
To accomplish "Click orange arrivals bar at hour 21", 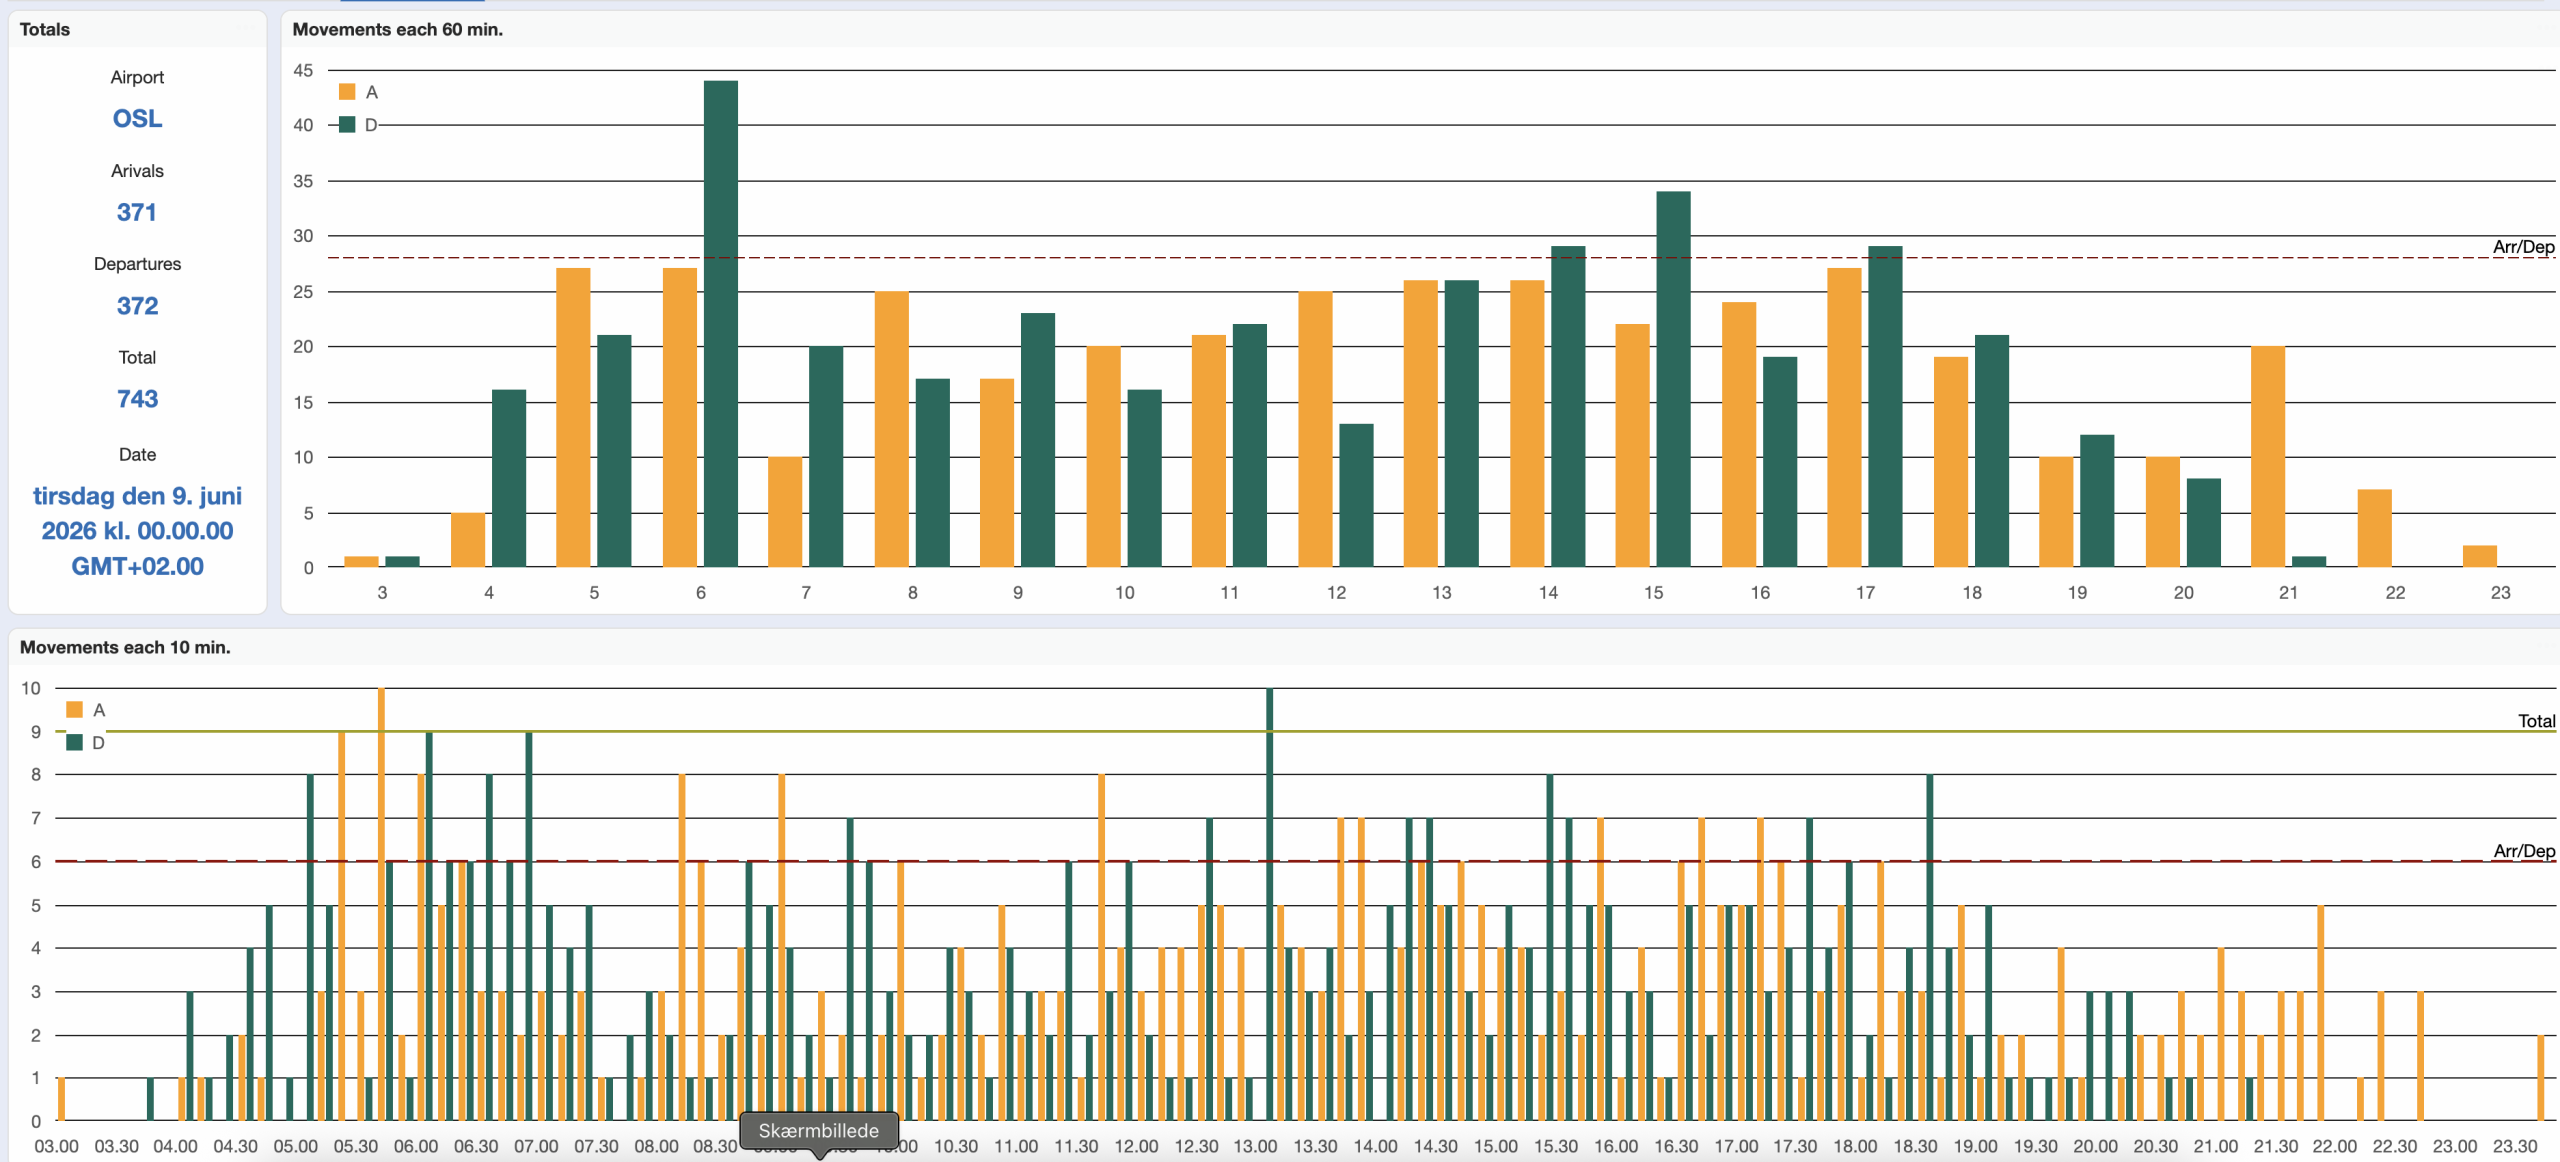I will click(x=2267, y=455).
